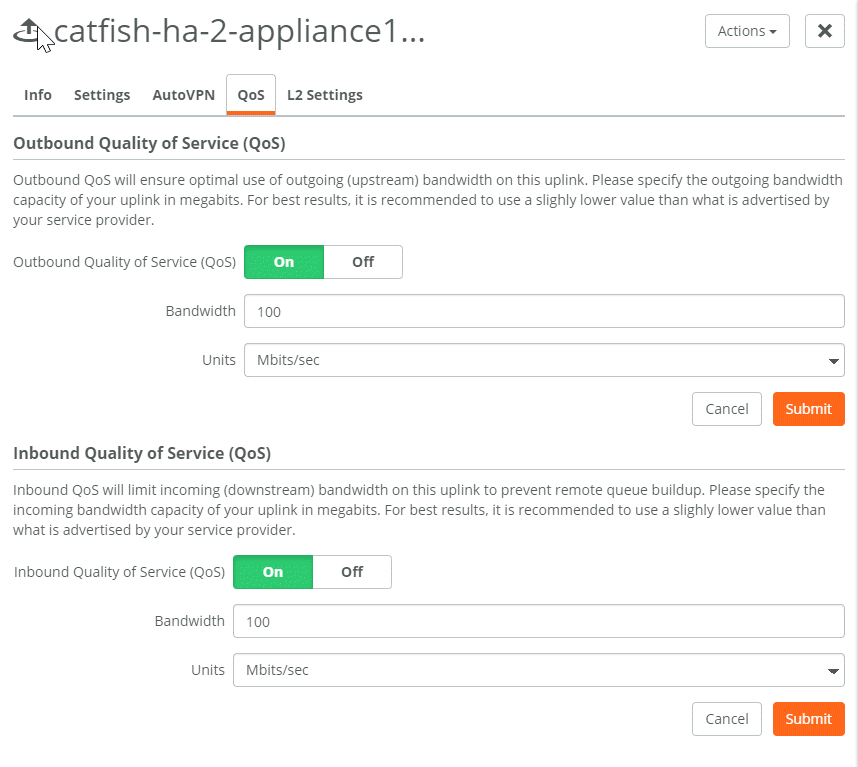The height and width of the screenshot is (767, 858).
Task: Open the Settings tab
Action: point(102,95)
